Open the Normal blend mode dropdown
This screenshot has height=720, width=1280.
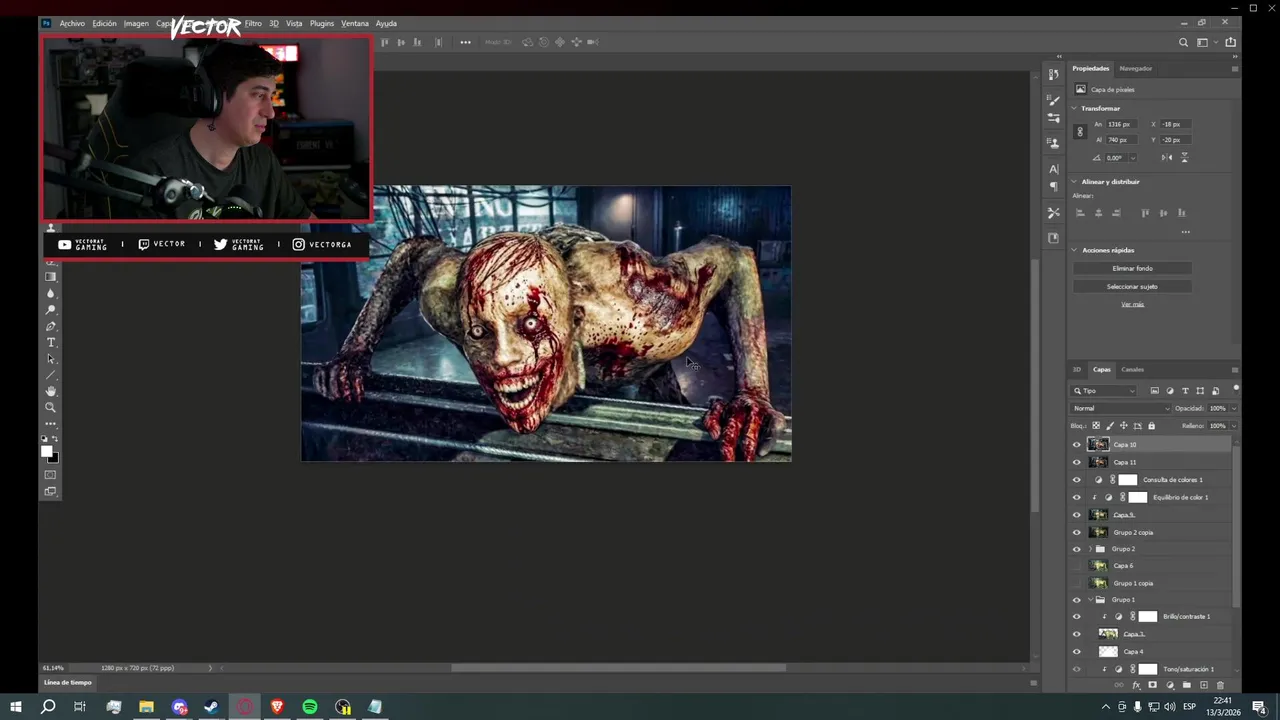(1121, 408)
